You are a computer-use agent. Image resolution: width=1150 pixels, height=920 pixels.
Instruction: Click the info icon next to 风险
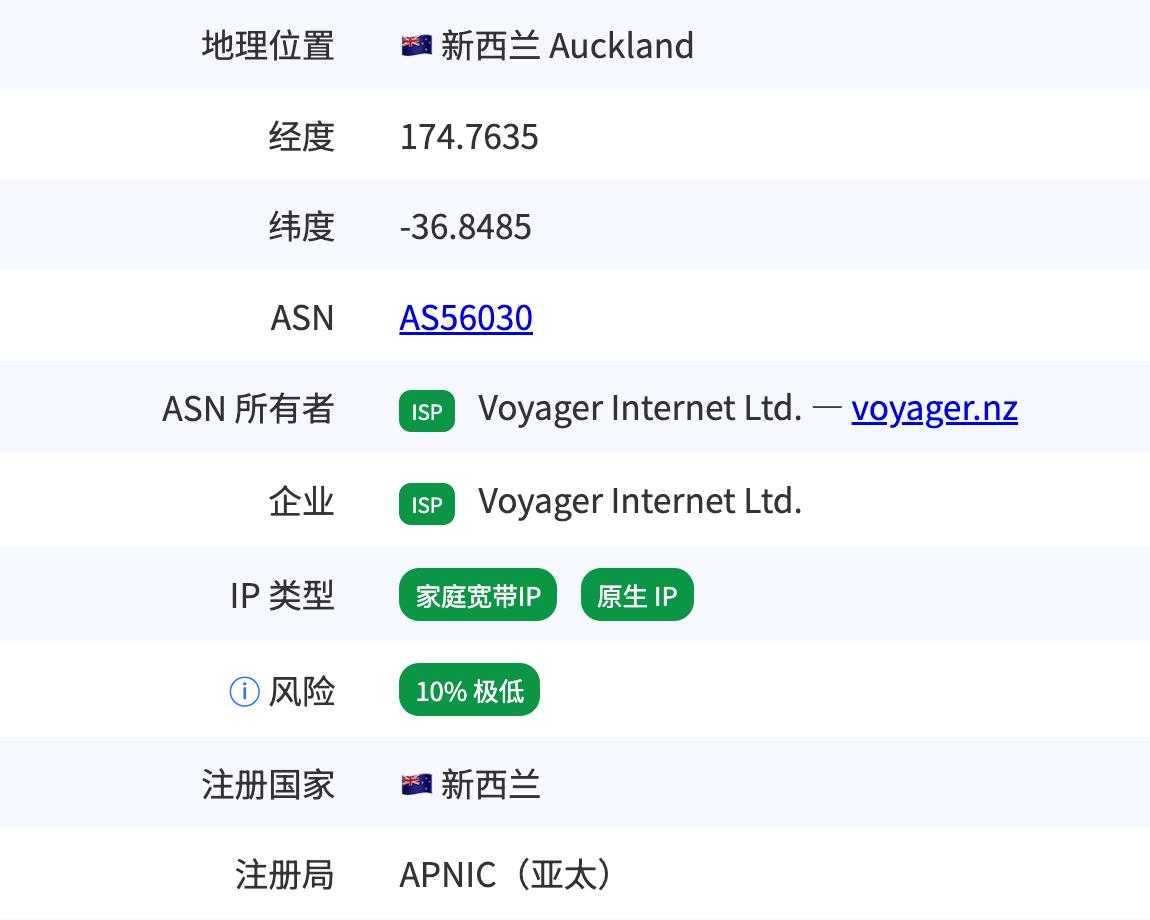[x=244, y=691]
